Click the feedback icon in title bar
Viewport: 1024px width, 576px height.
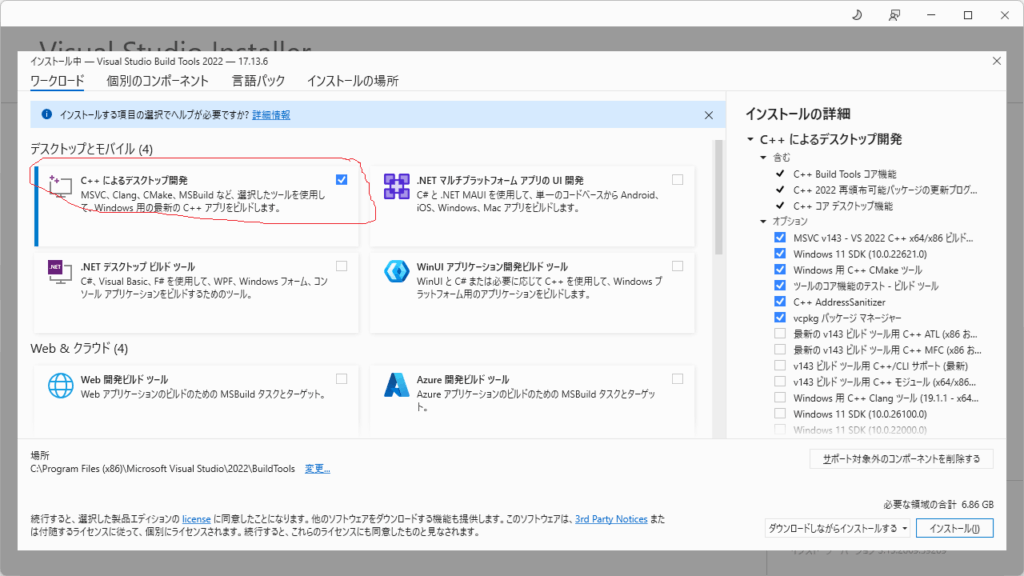[894, 15]
